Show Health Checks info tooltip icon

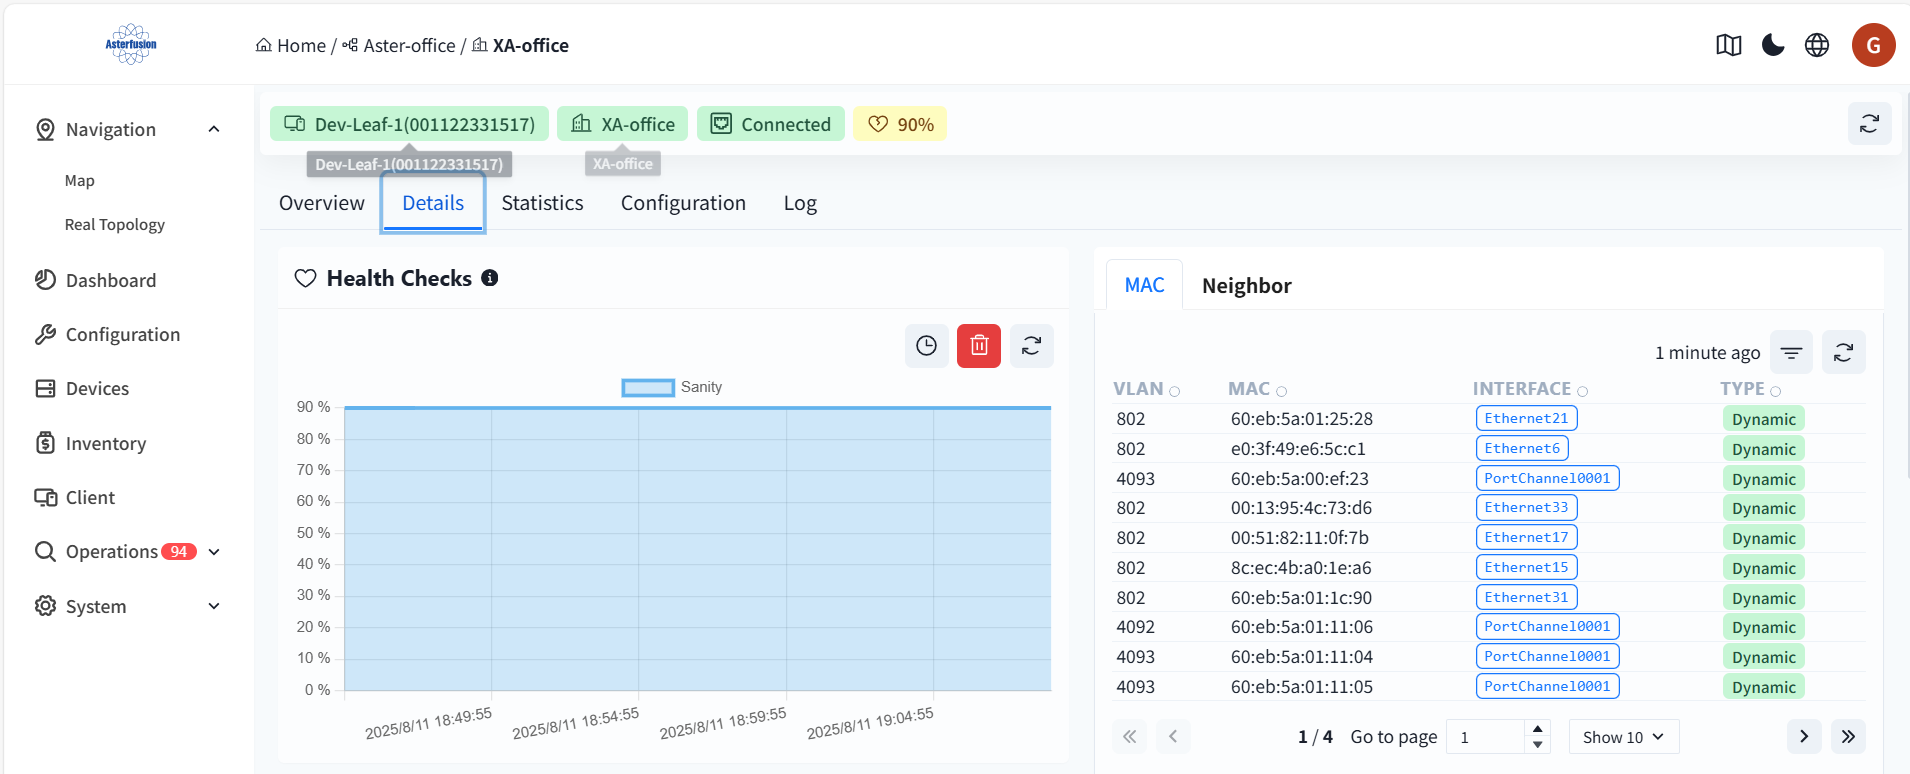click(490, 278)
